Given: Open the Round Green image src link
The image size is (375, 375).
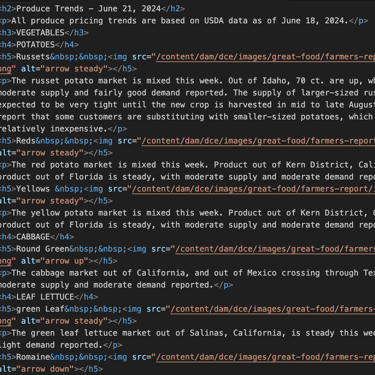Looking at the screenshot, I should pos(275,249).
